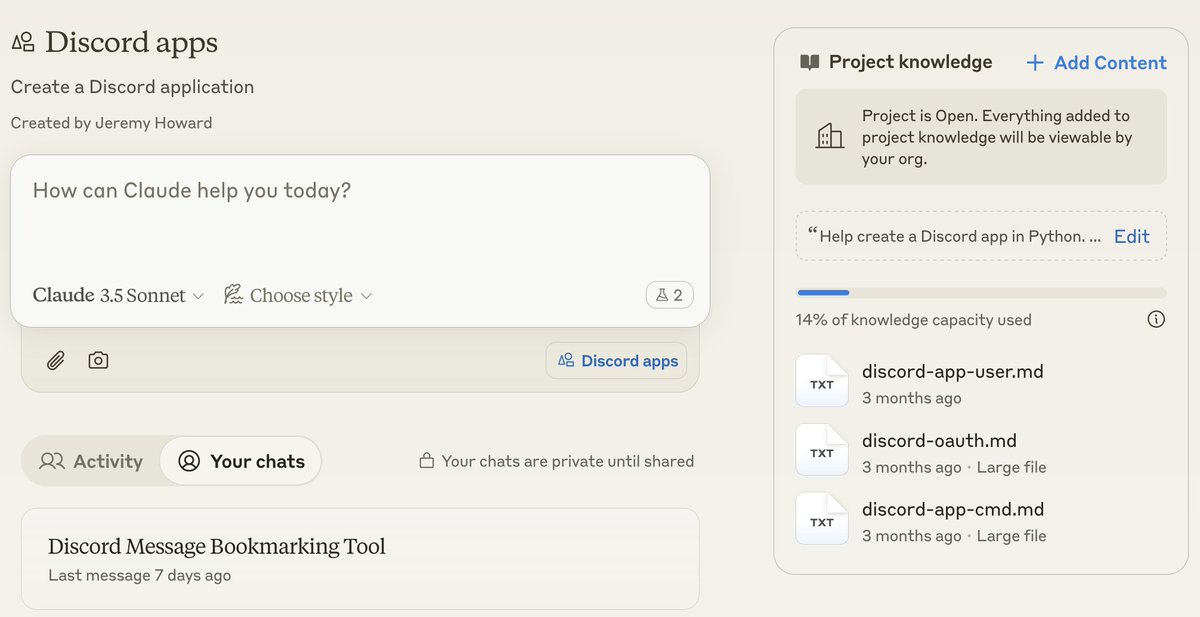Open the Discord Message Bookmarking Tool chat
This screenshot has height=617, width=1200.
pos(360,559)
